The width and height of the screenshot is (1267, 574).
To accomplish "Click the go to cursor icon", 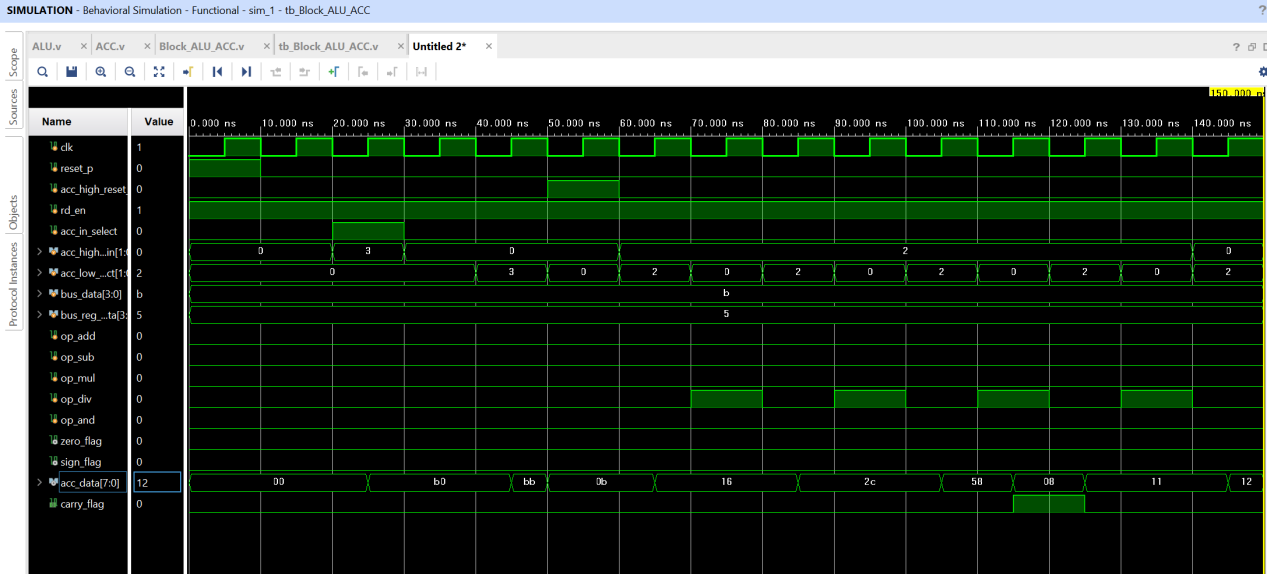I will click(x=188, y=71).
